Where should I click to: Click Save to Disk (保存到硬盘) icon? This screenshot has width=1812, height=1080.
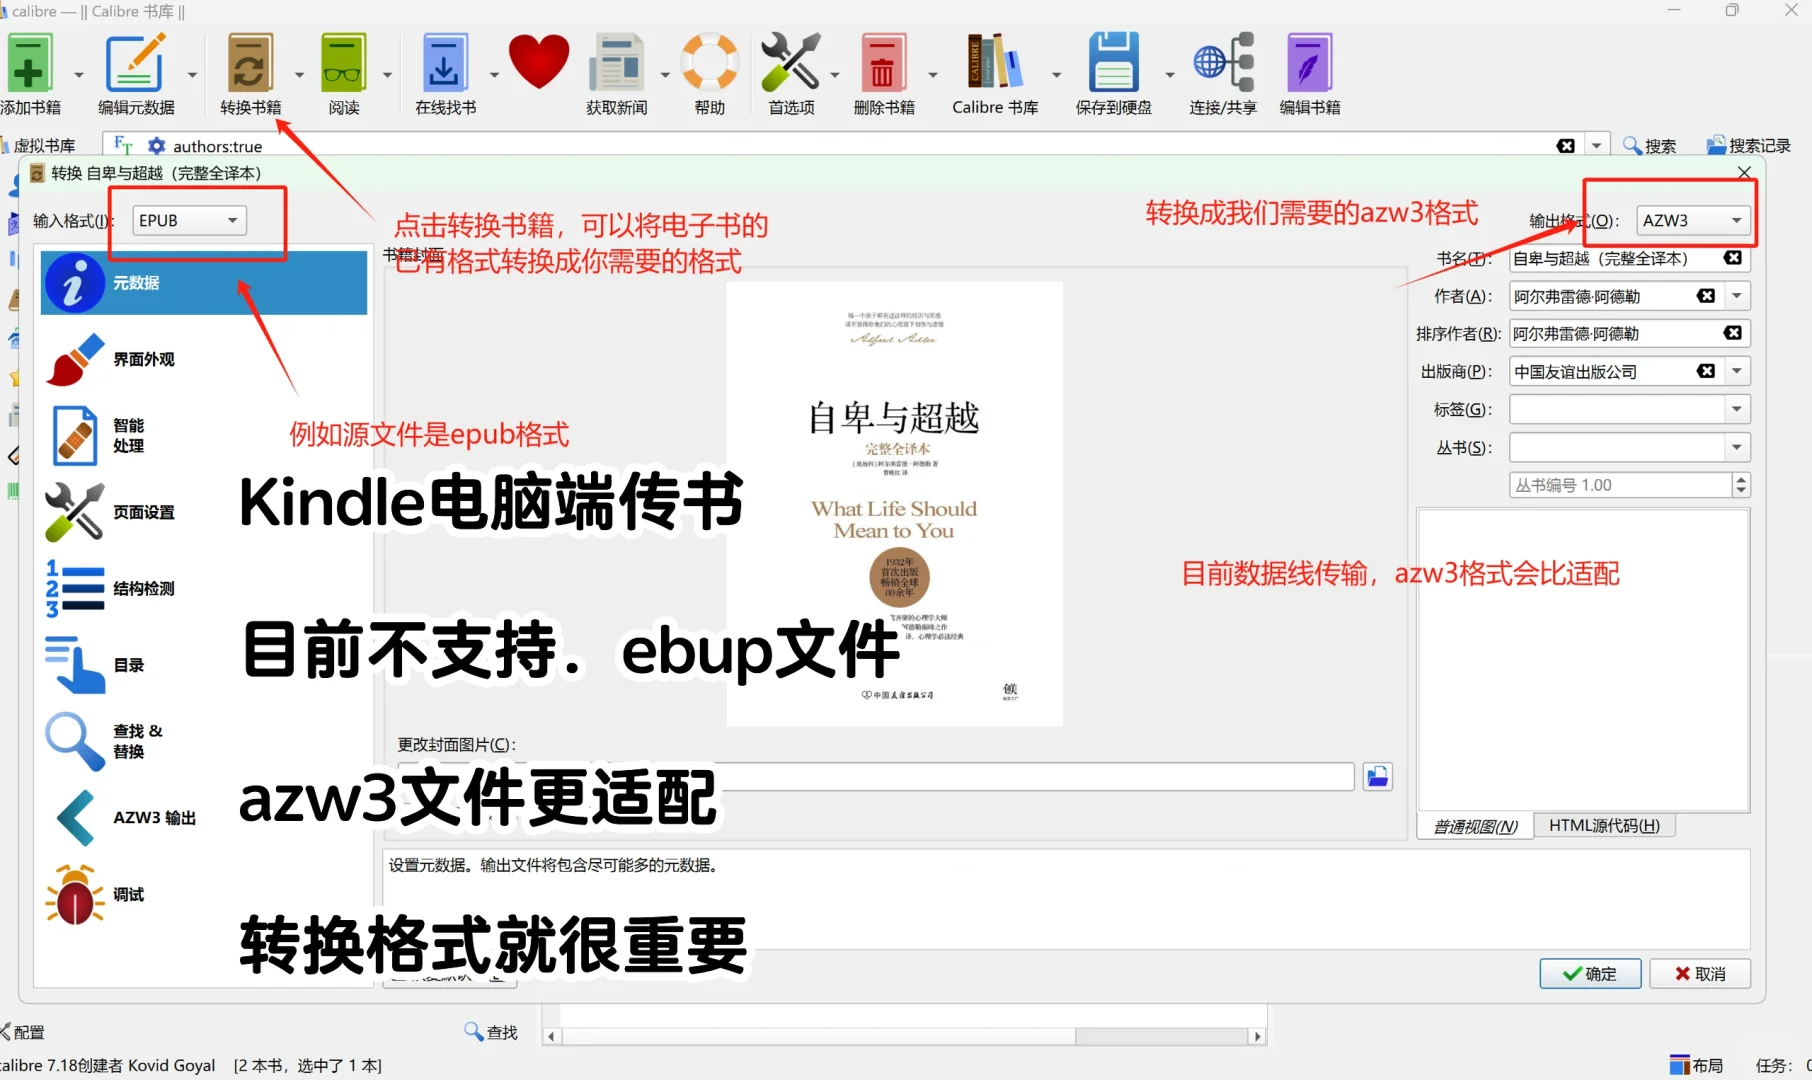(1113, 64)
